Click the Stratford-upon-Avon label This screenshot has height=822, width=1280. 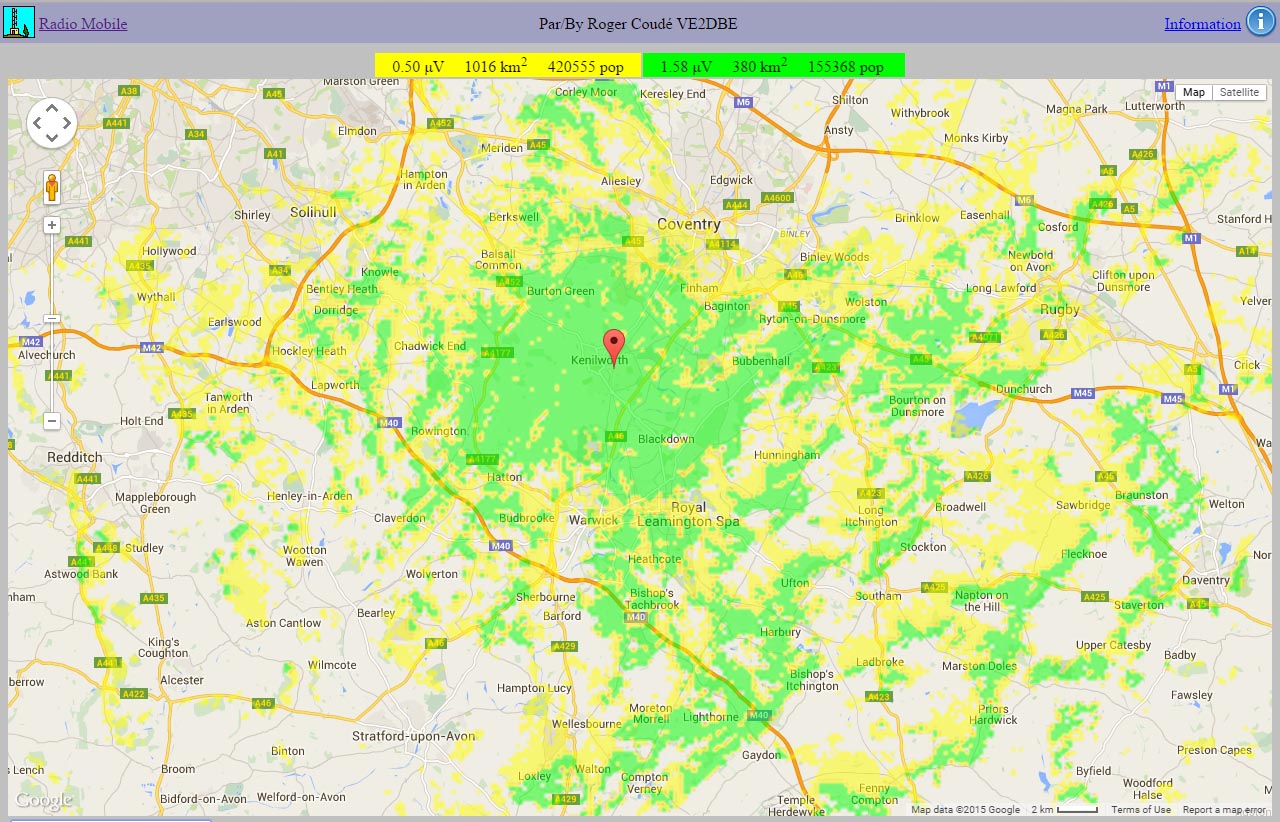click(413, 737)
